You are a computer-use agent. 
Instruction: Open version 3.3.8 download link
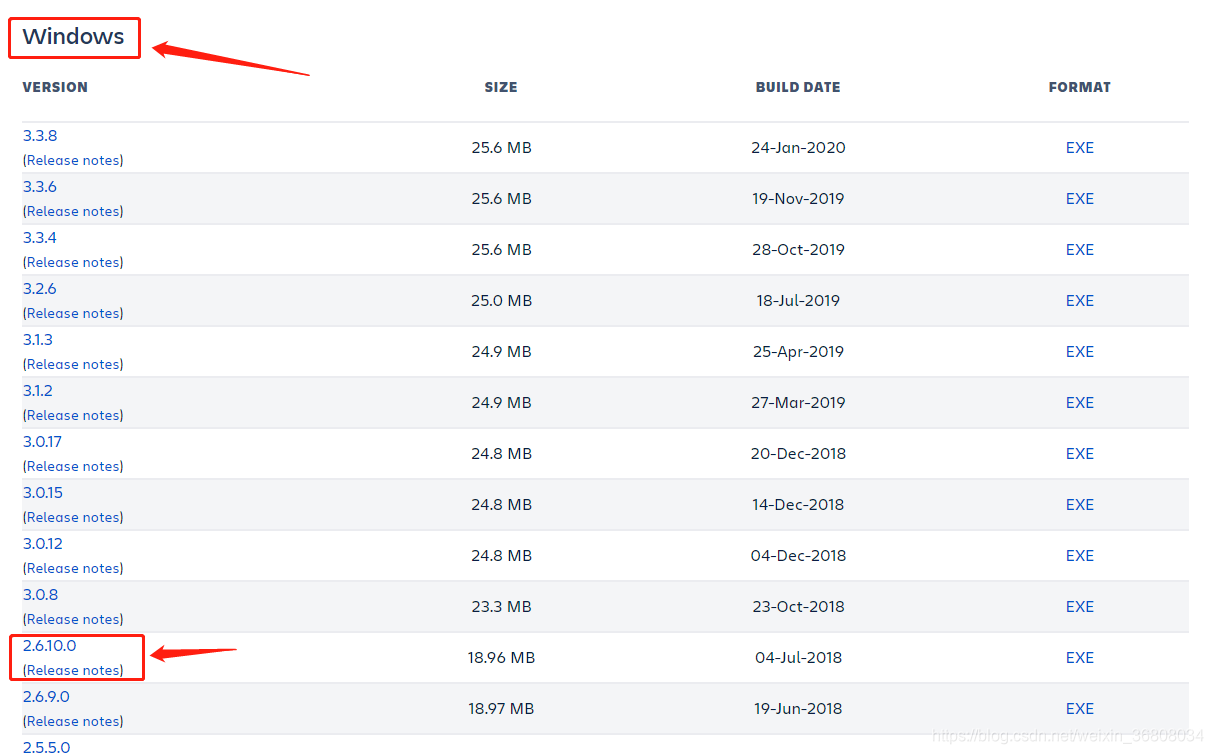point(40,135)
